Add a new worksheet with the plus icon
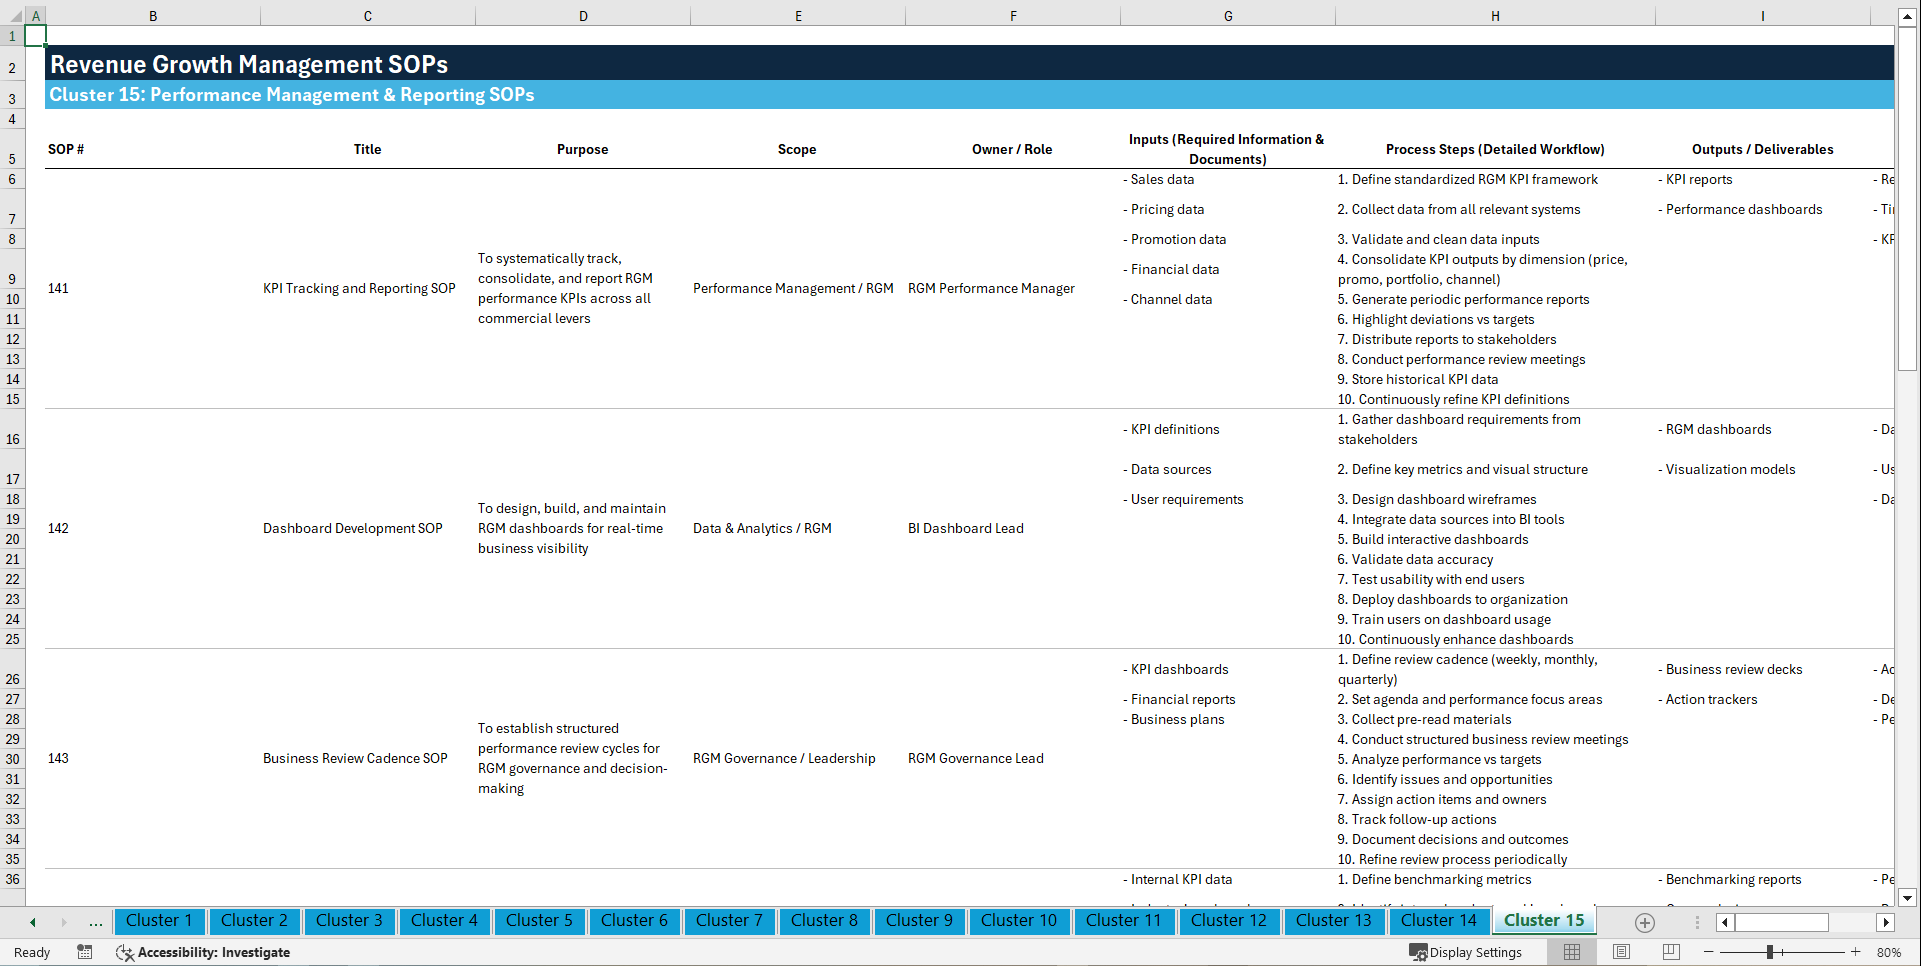 coord(1644,922)
